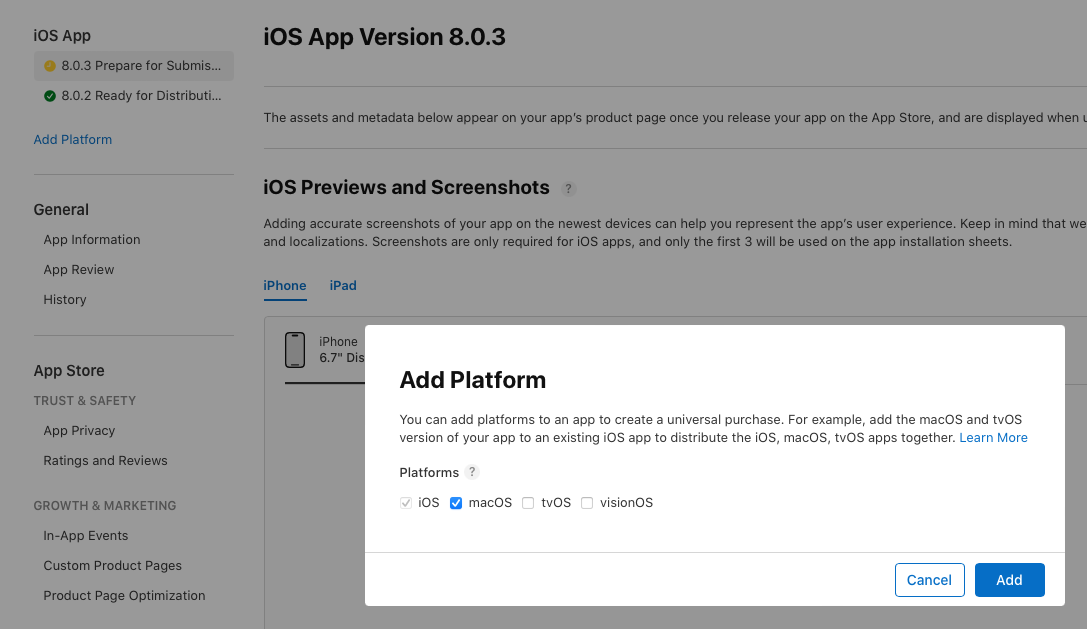The height and width of the screenshot is (629, 1087).
Task: Select 8.0.2 Ready for Distribution version
Action: tap(134, 96)
